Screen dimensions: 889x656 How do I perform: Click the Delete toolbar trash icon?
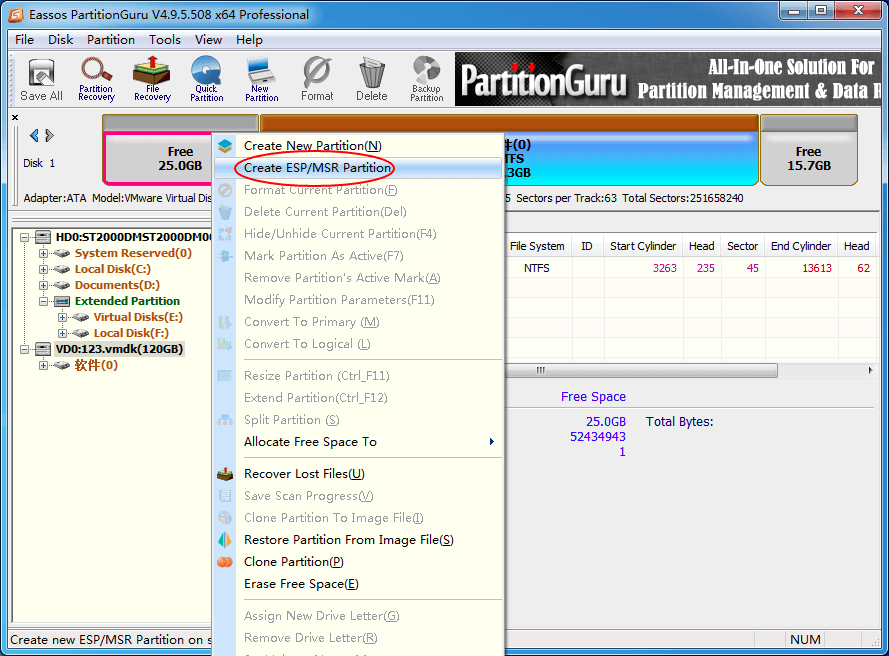(371, 80)
